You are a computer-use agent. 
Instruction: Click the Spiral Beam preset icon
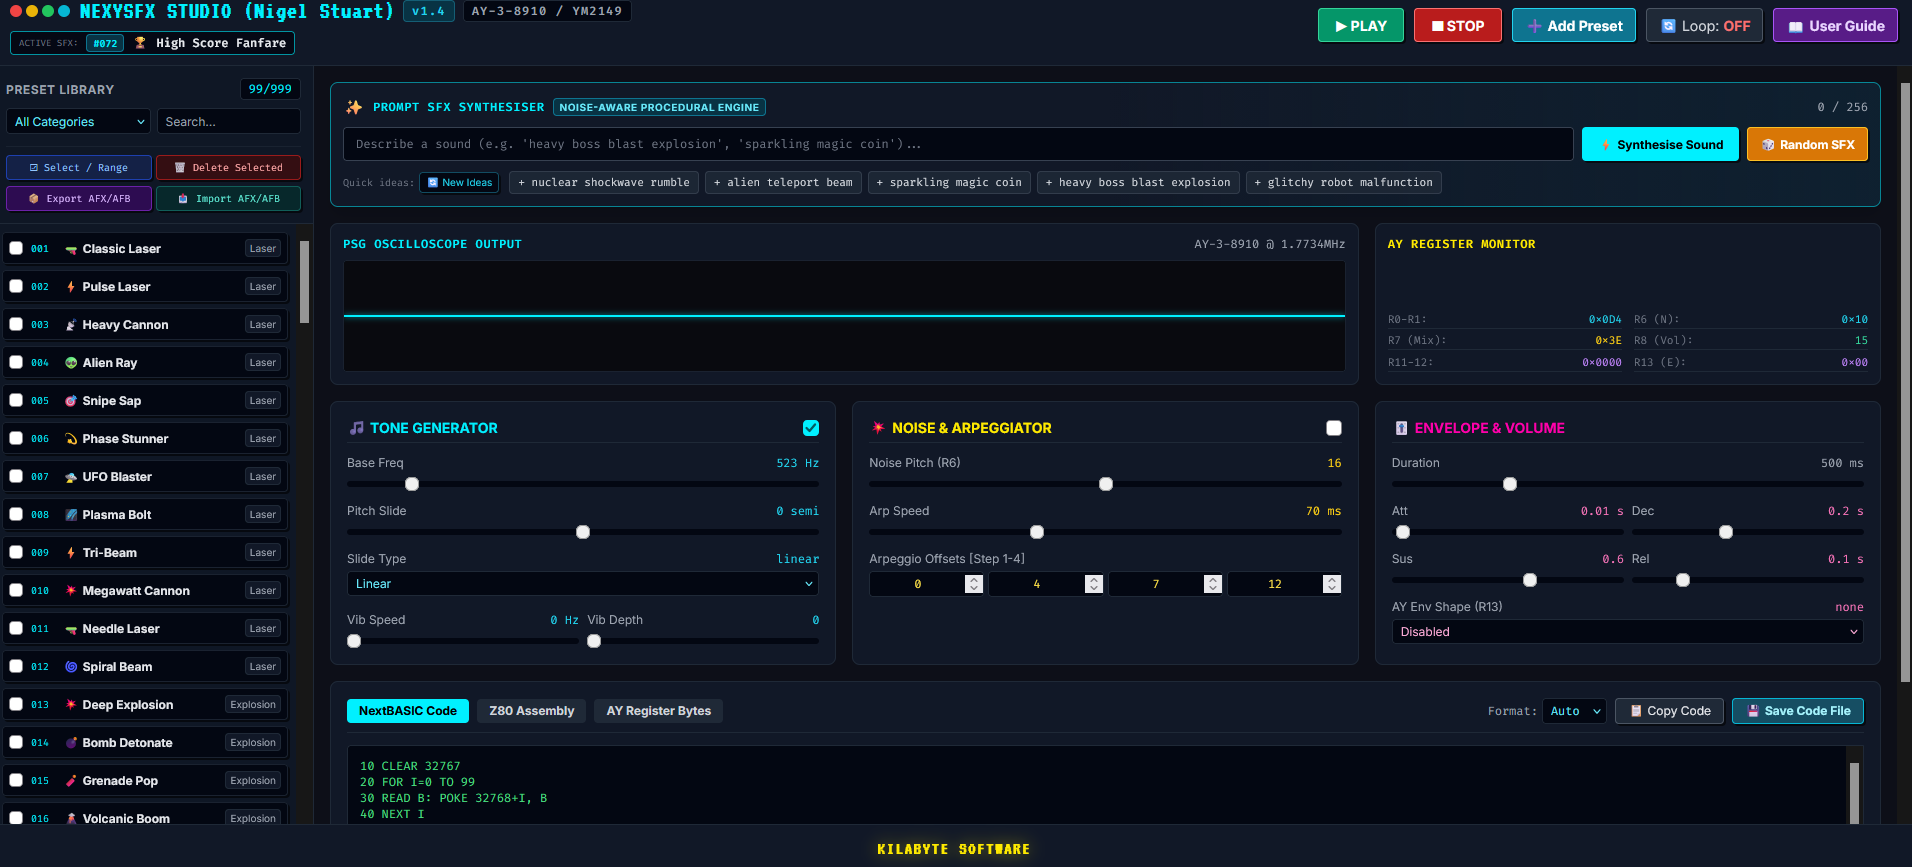pos(71,667)
